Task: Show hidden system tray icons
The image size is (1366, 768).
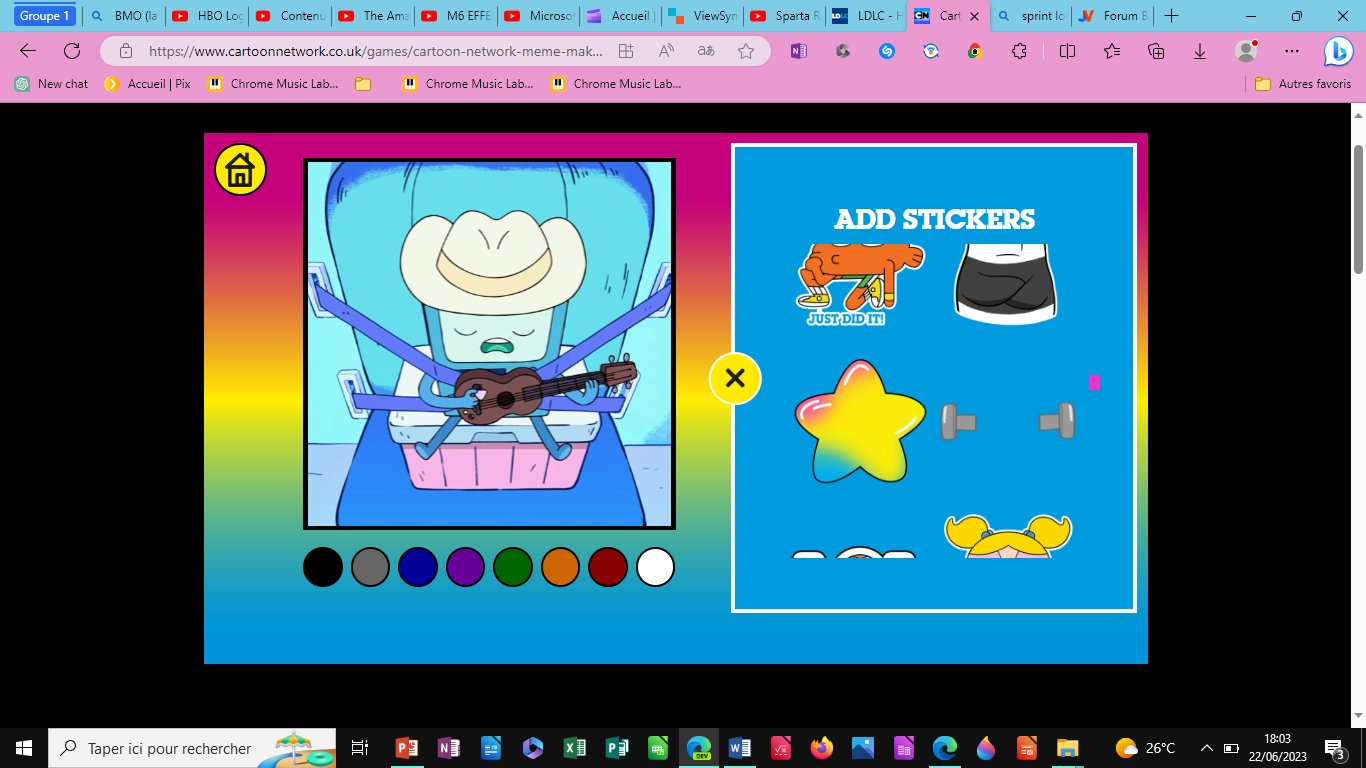Action: click(x=1207, y=748)
